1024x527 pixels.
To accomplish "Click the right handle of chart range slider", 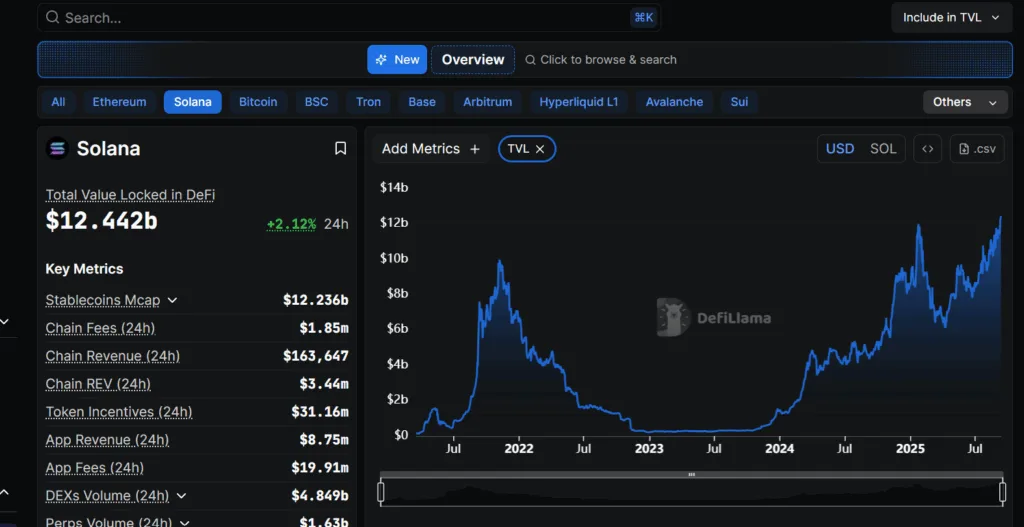I will tap(1002, 492).
